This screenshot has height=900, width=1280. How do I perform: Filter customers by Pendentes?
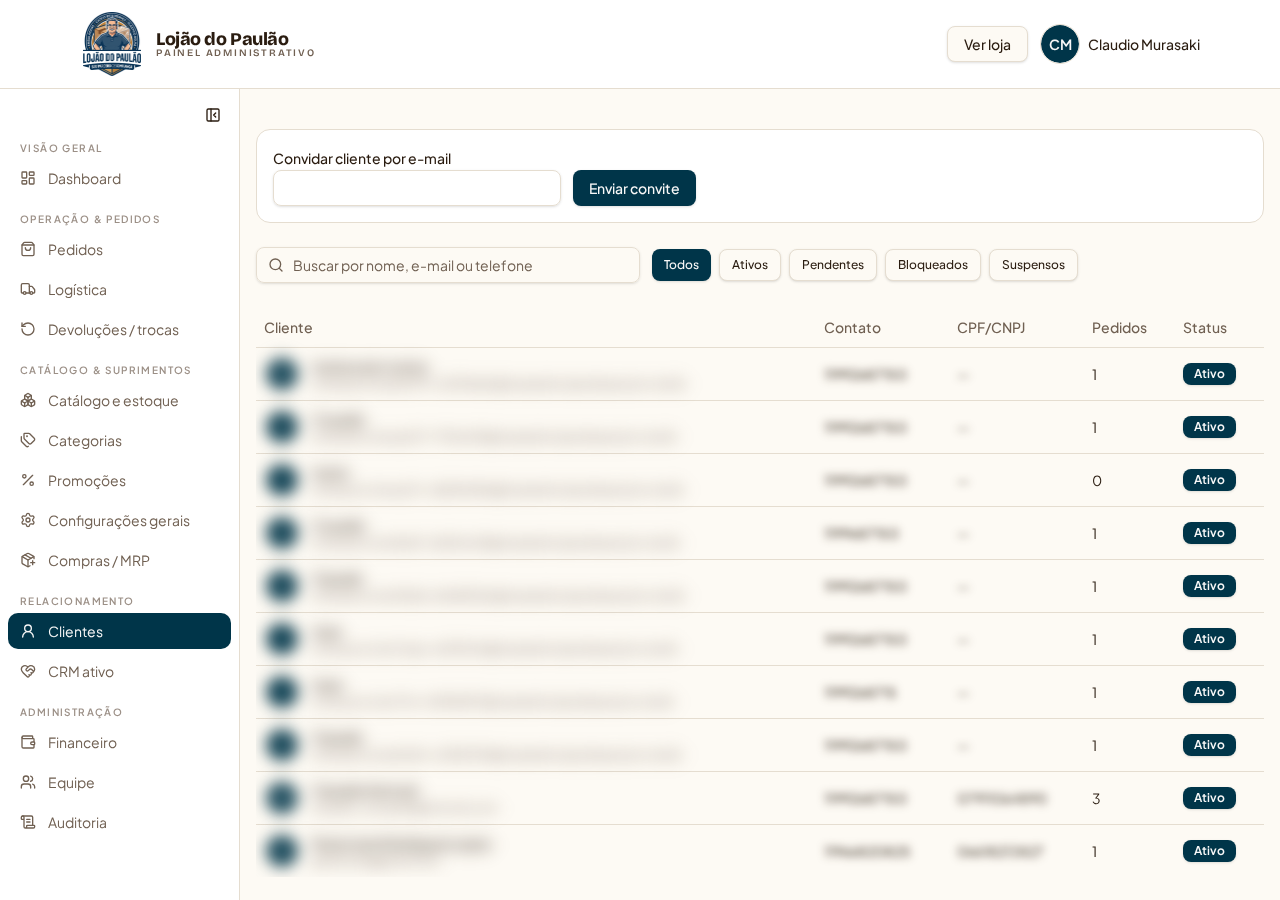[x=833, y=265]
